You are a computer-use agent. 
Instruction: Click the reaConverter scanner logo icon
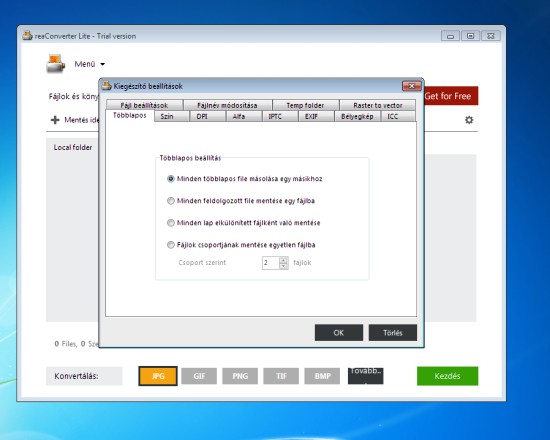pos(55,64)
